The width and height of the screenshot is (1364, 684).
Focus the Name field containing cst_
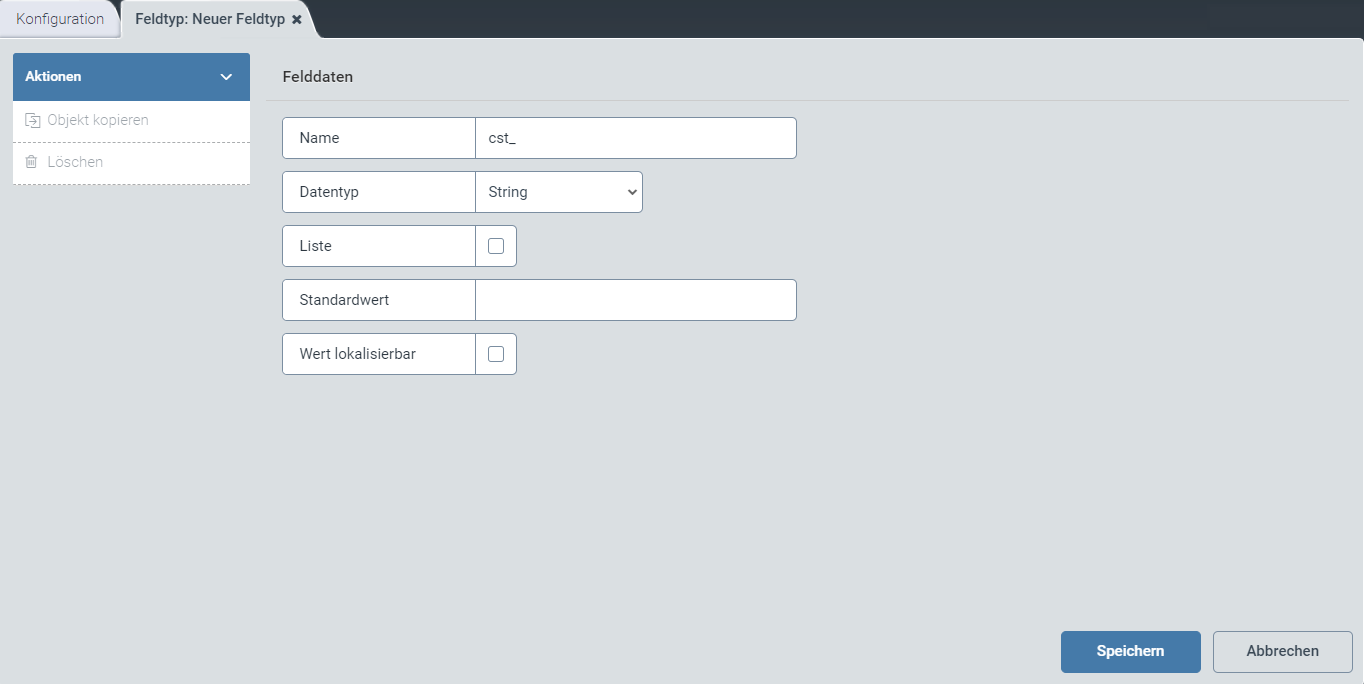point(635,138)
